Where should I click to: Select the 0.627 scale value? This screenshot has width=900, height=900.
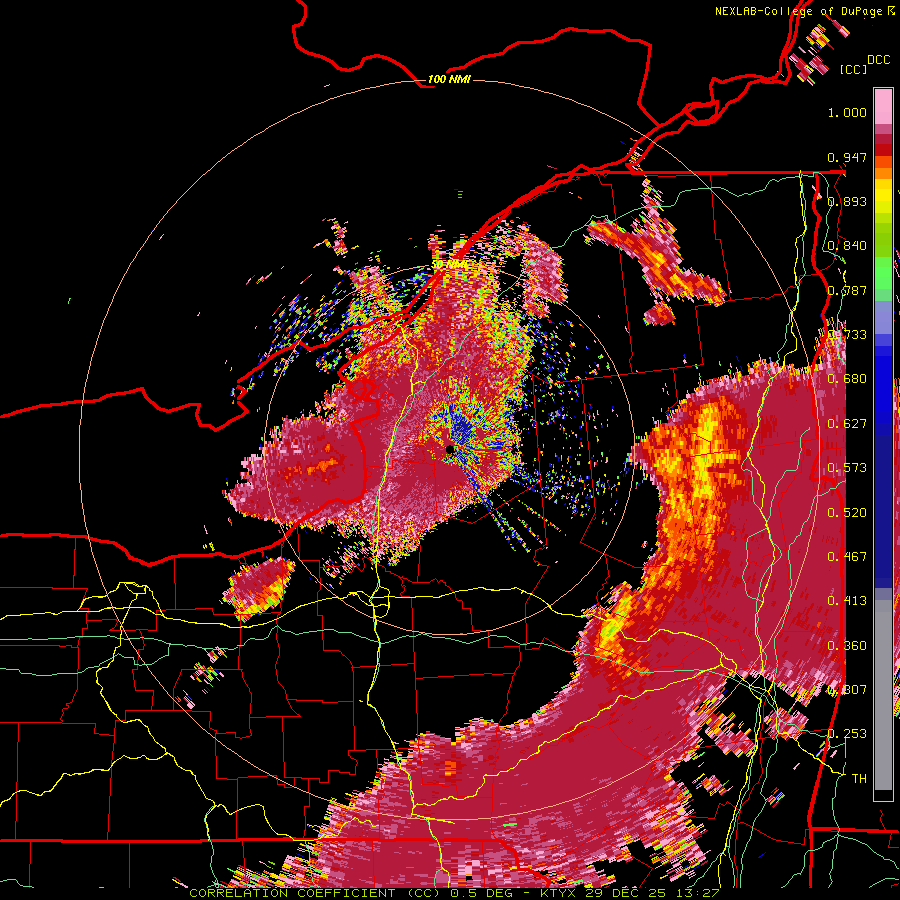tap(847, 424)
